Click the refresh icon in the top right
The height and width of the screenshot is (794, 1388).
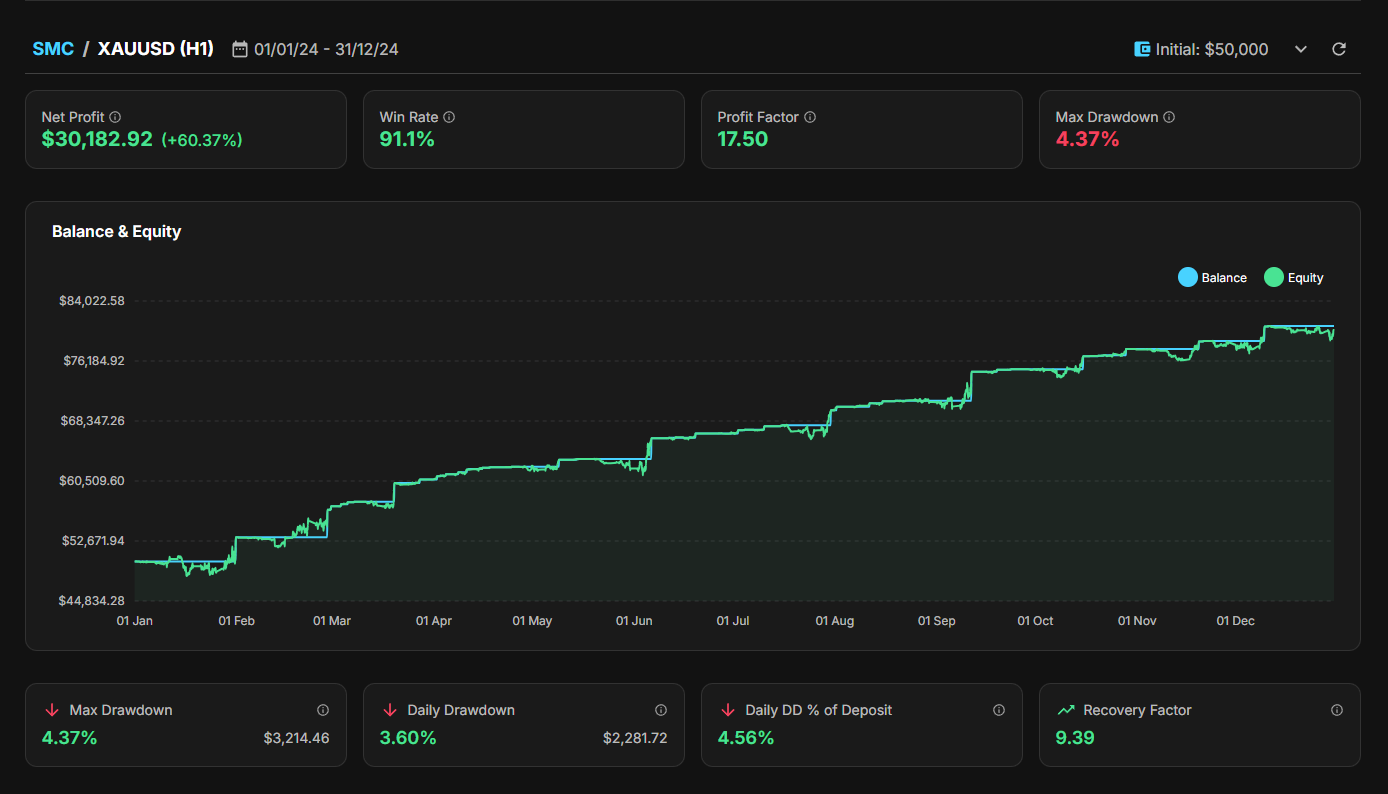1339,48
